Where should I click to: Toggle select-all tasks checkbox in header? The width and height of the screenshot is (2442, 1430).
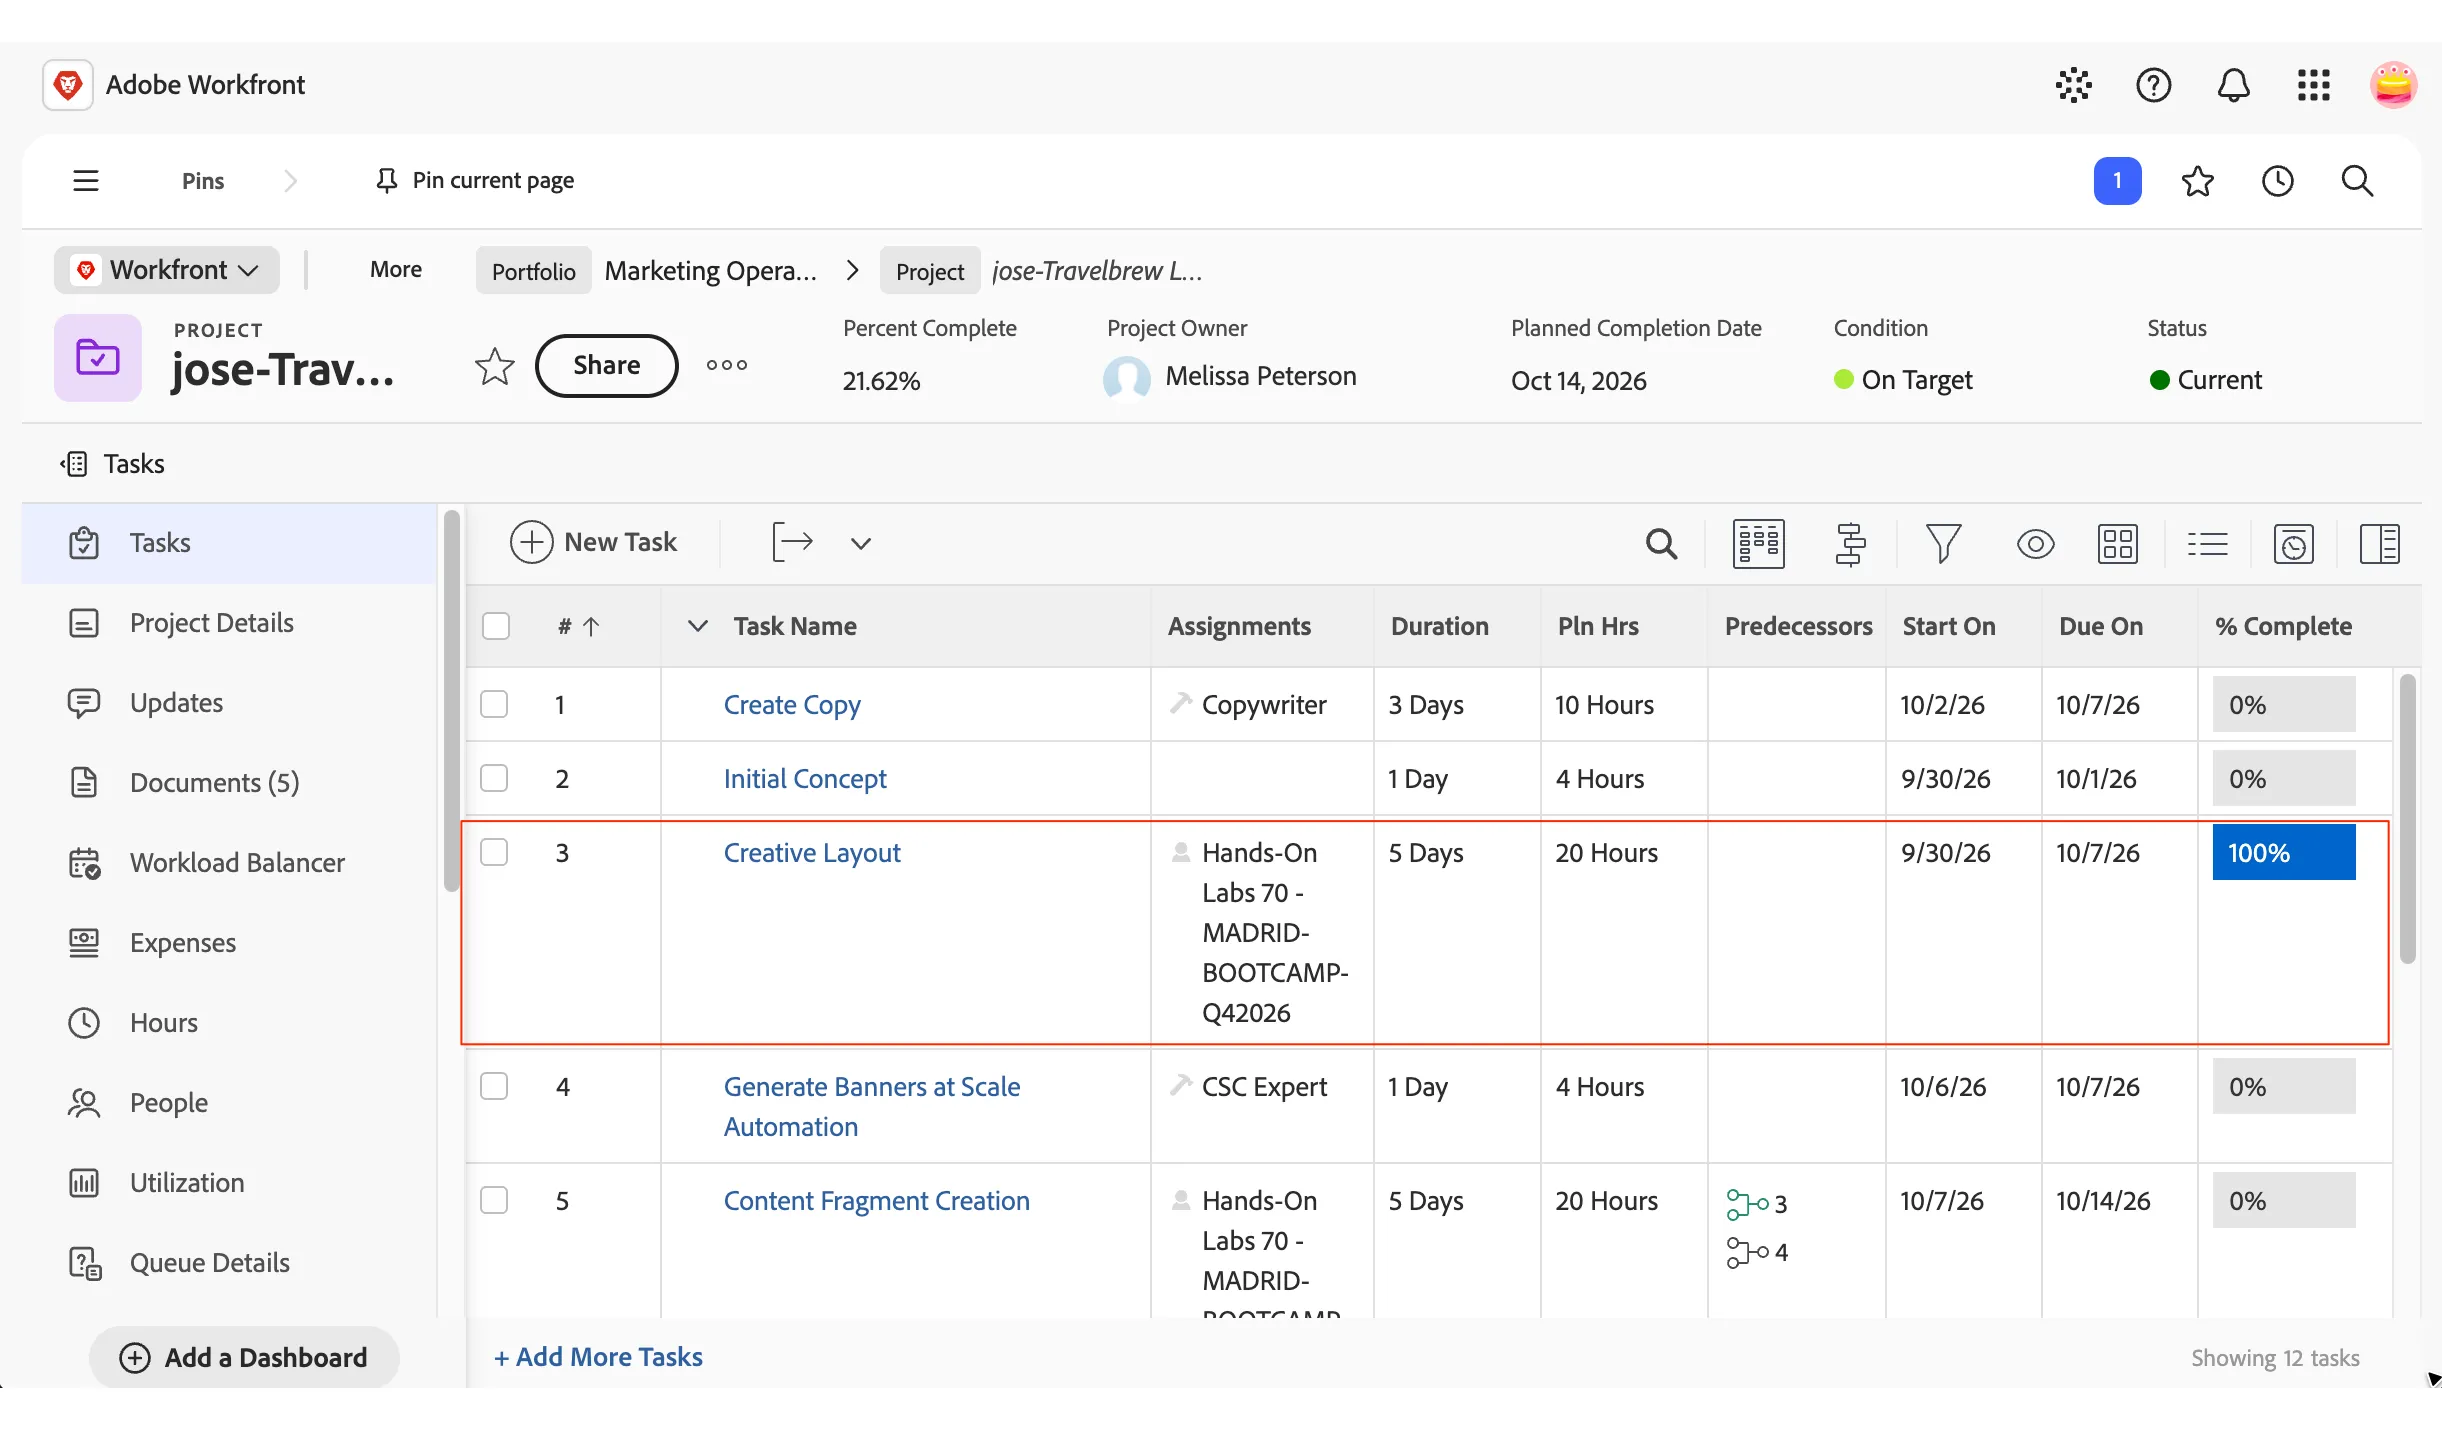(x=496, y=626)
